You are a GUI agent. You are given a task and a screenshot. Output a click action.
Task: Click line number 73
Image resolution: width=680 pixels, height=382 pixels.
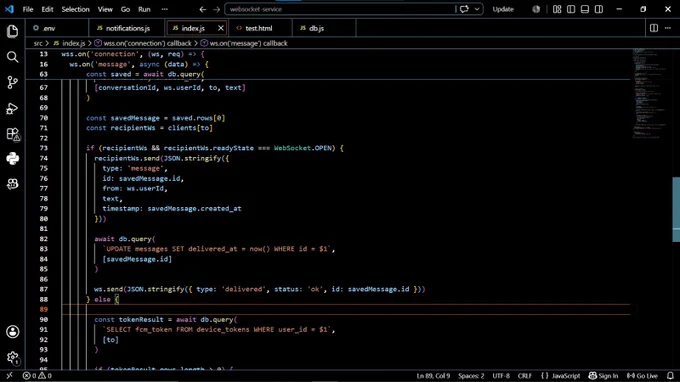43,148
